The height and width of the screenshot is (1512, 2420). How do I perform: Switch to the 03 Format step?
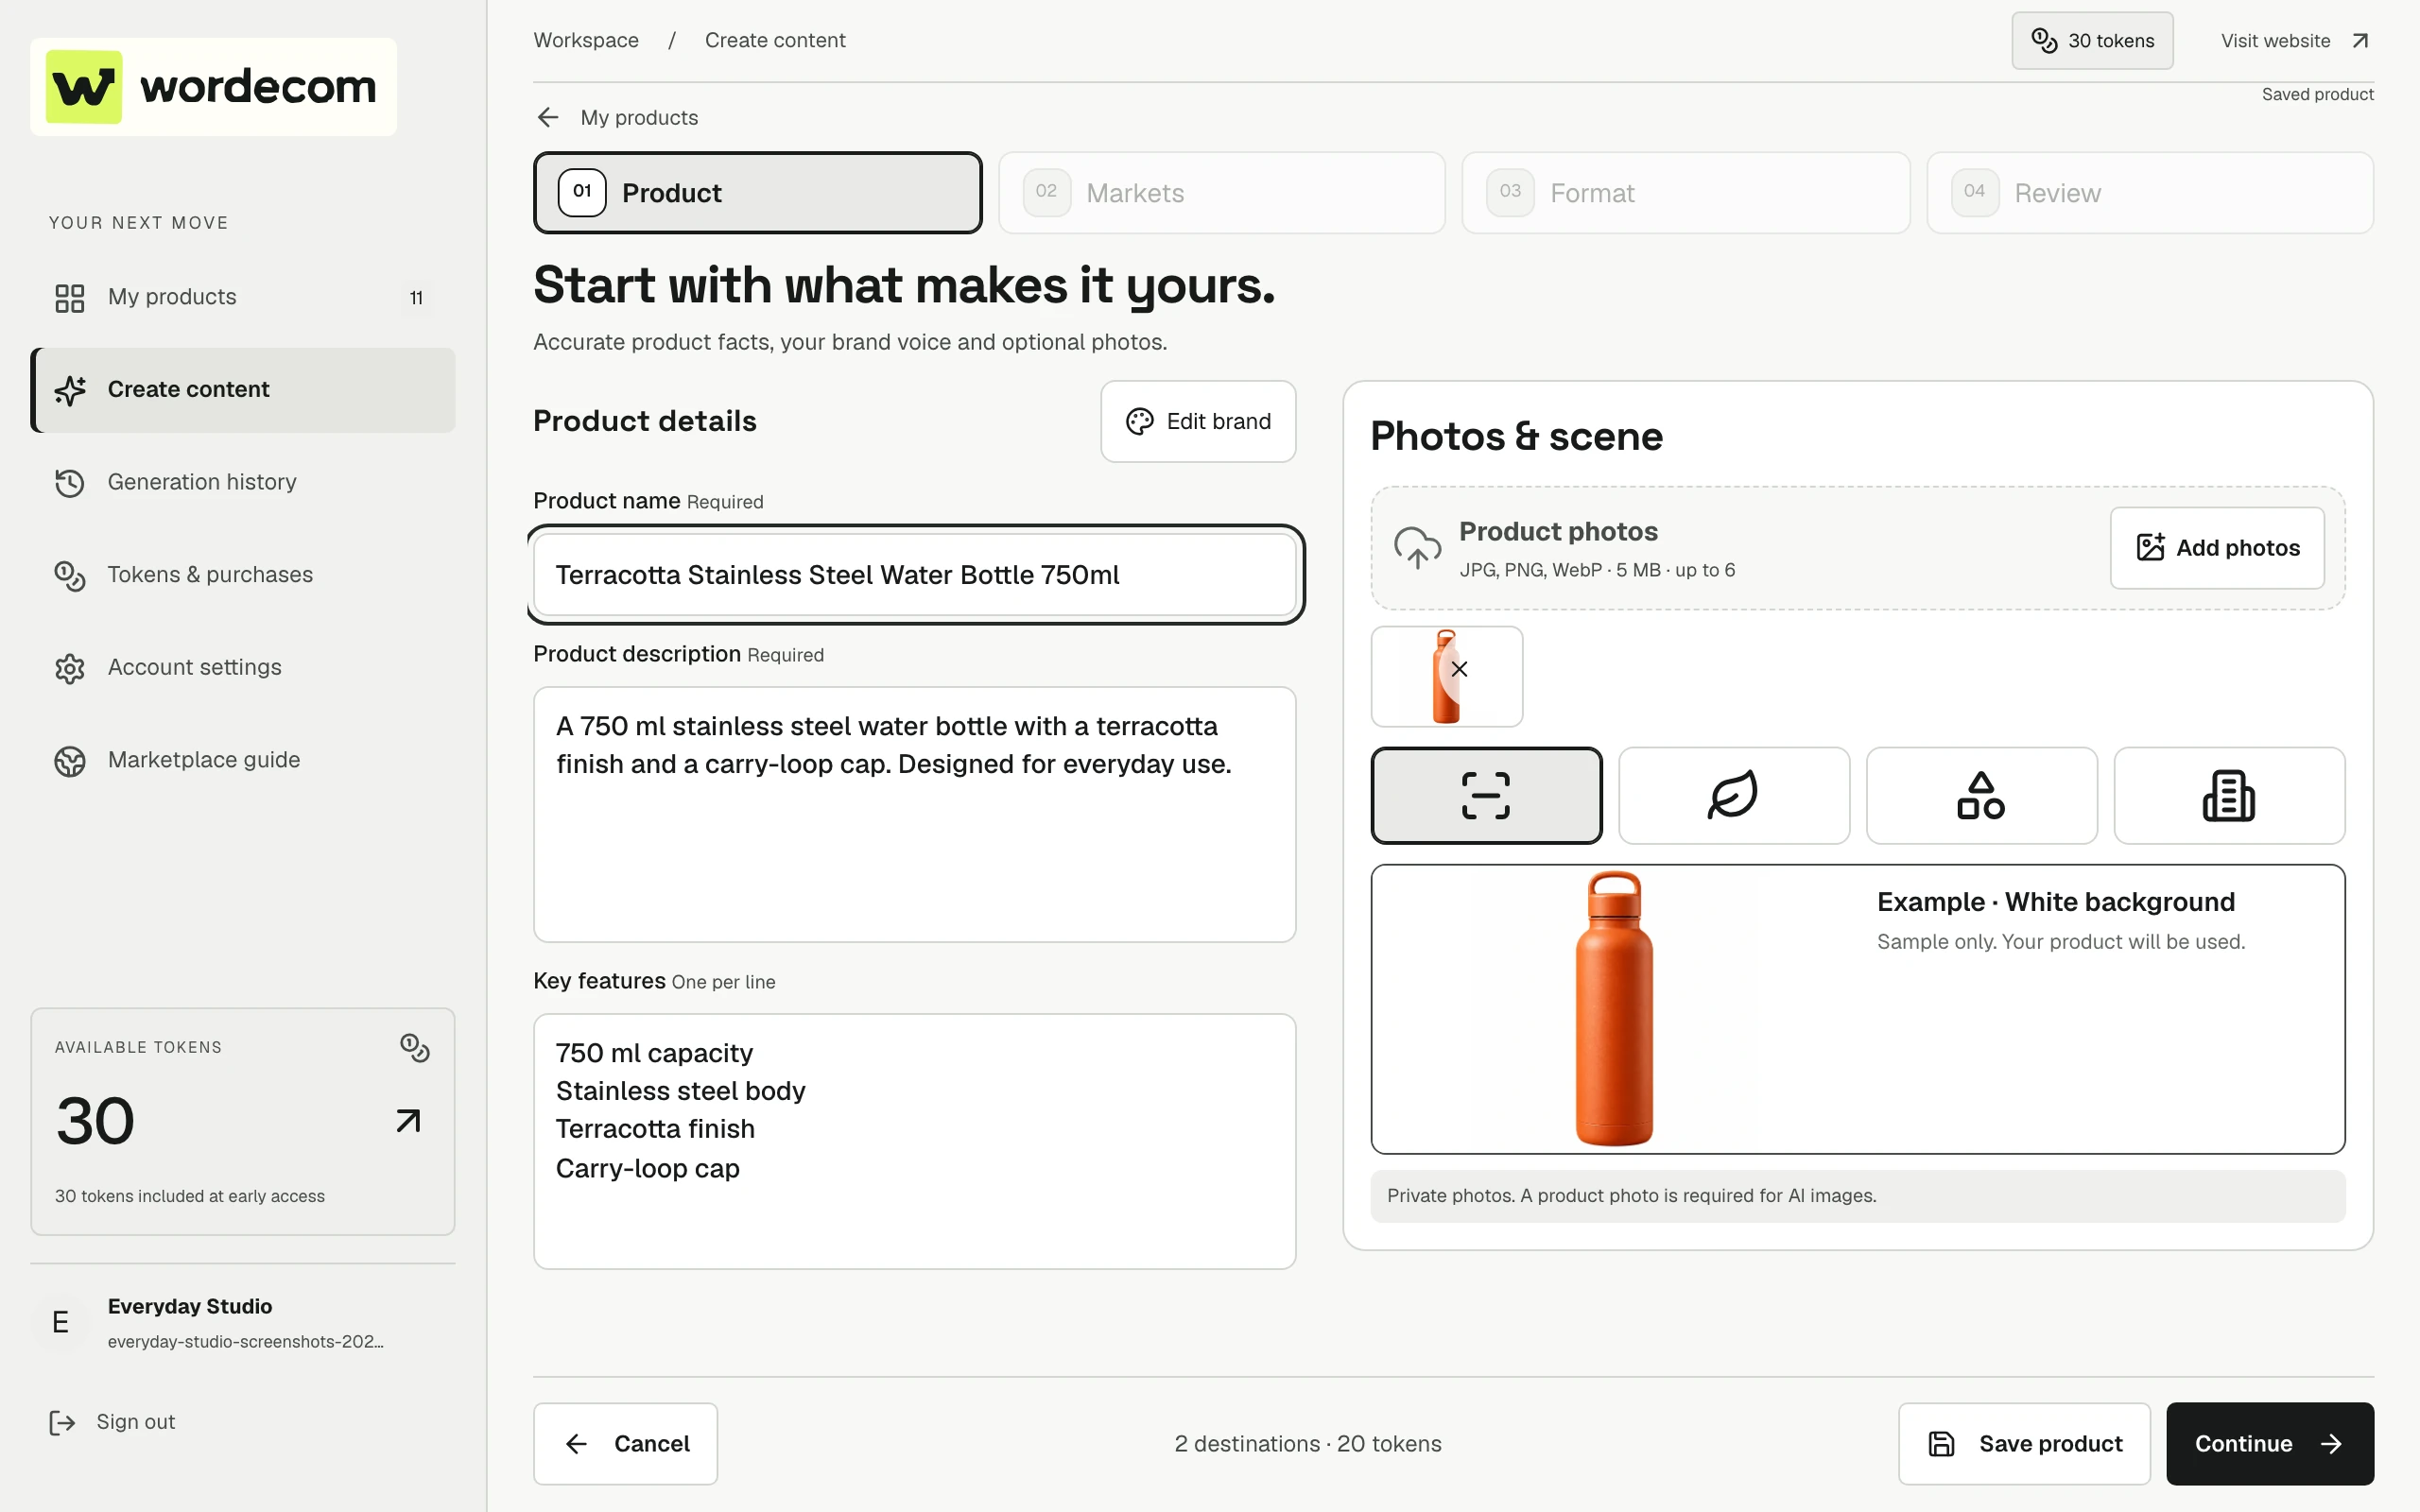pyautogui.click(x=1686, y=193)
